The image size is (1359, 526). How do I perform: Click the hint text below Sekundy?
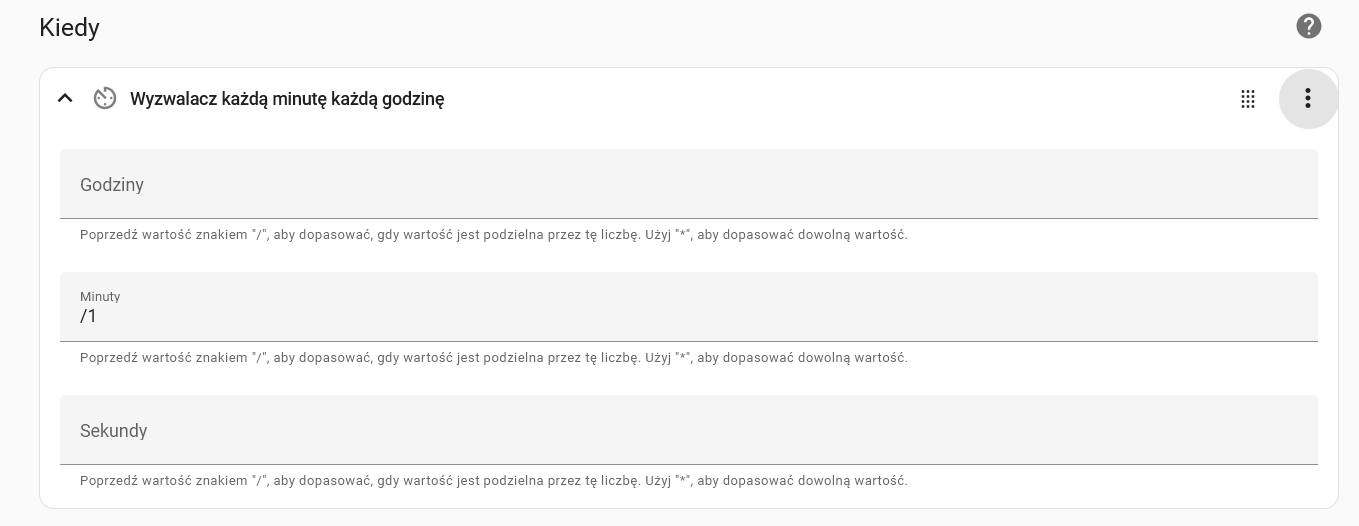tap(493, 481)
